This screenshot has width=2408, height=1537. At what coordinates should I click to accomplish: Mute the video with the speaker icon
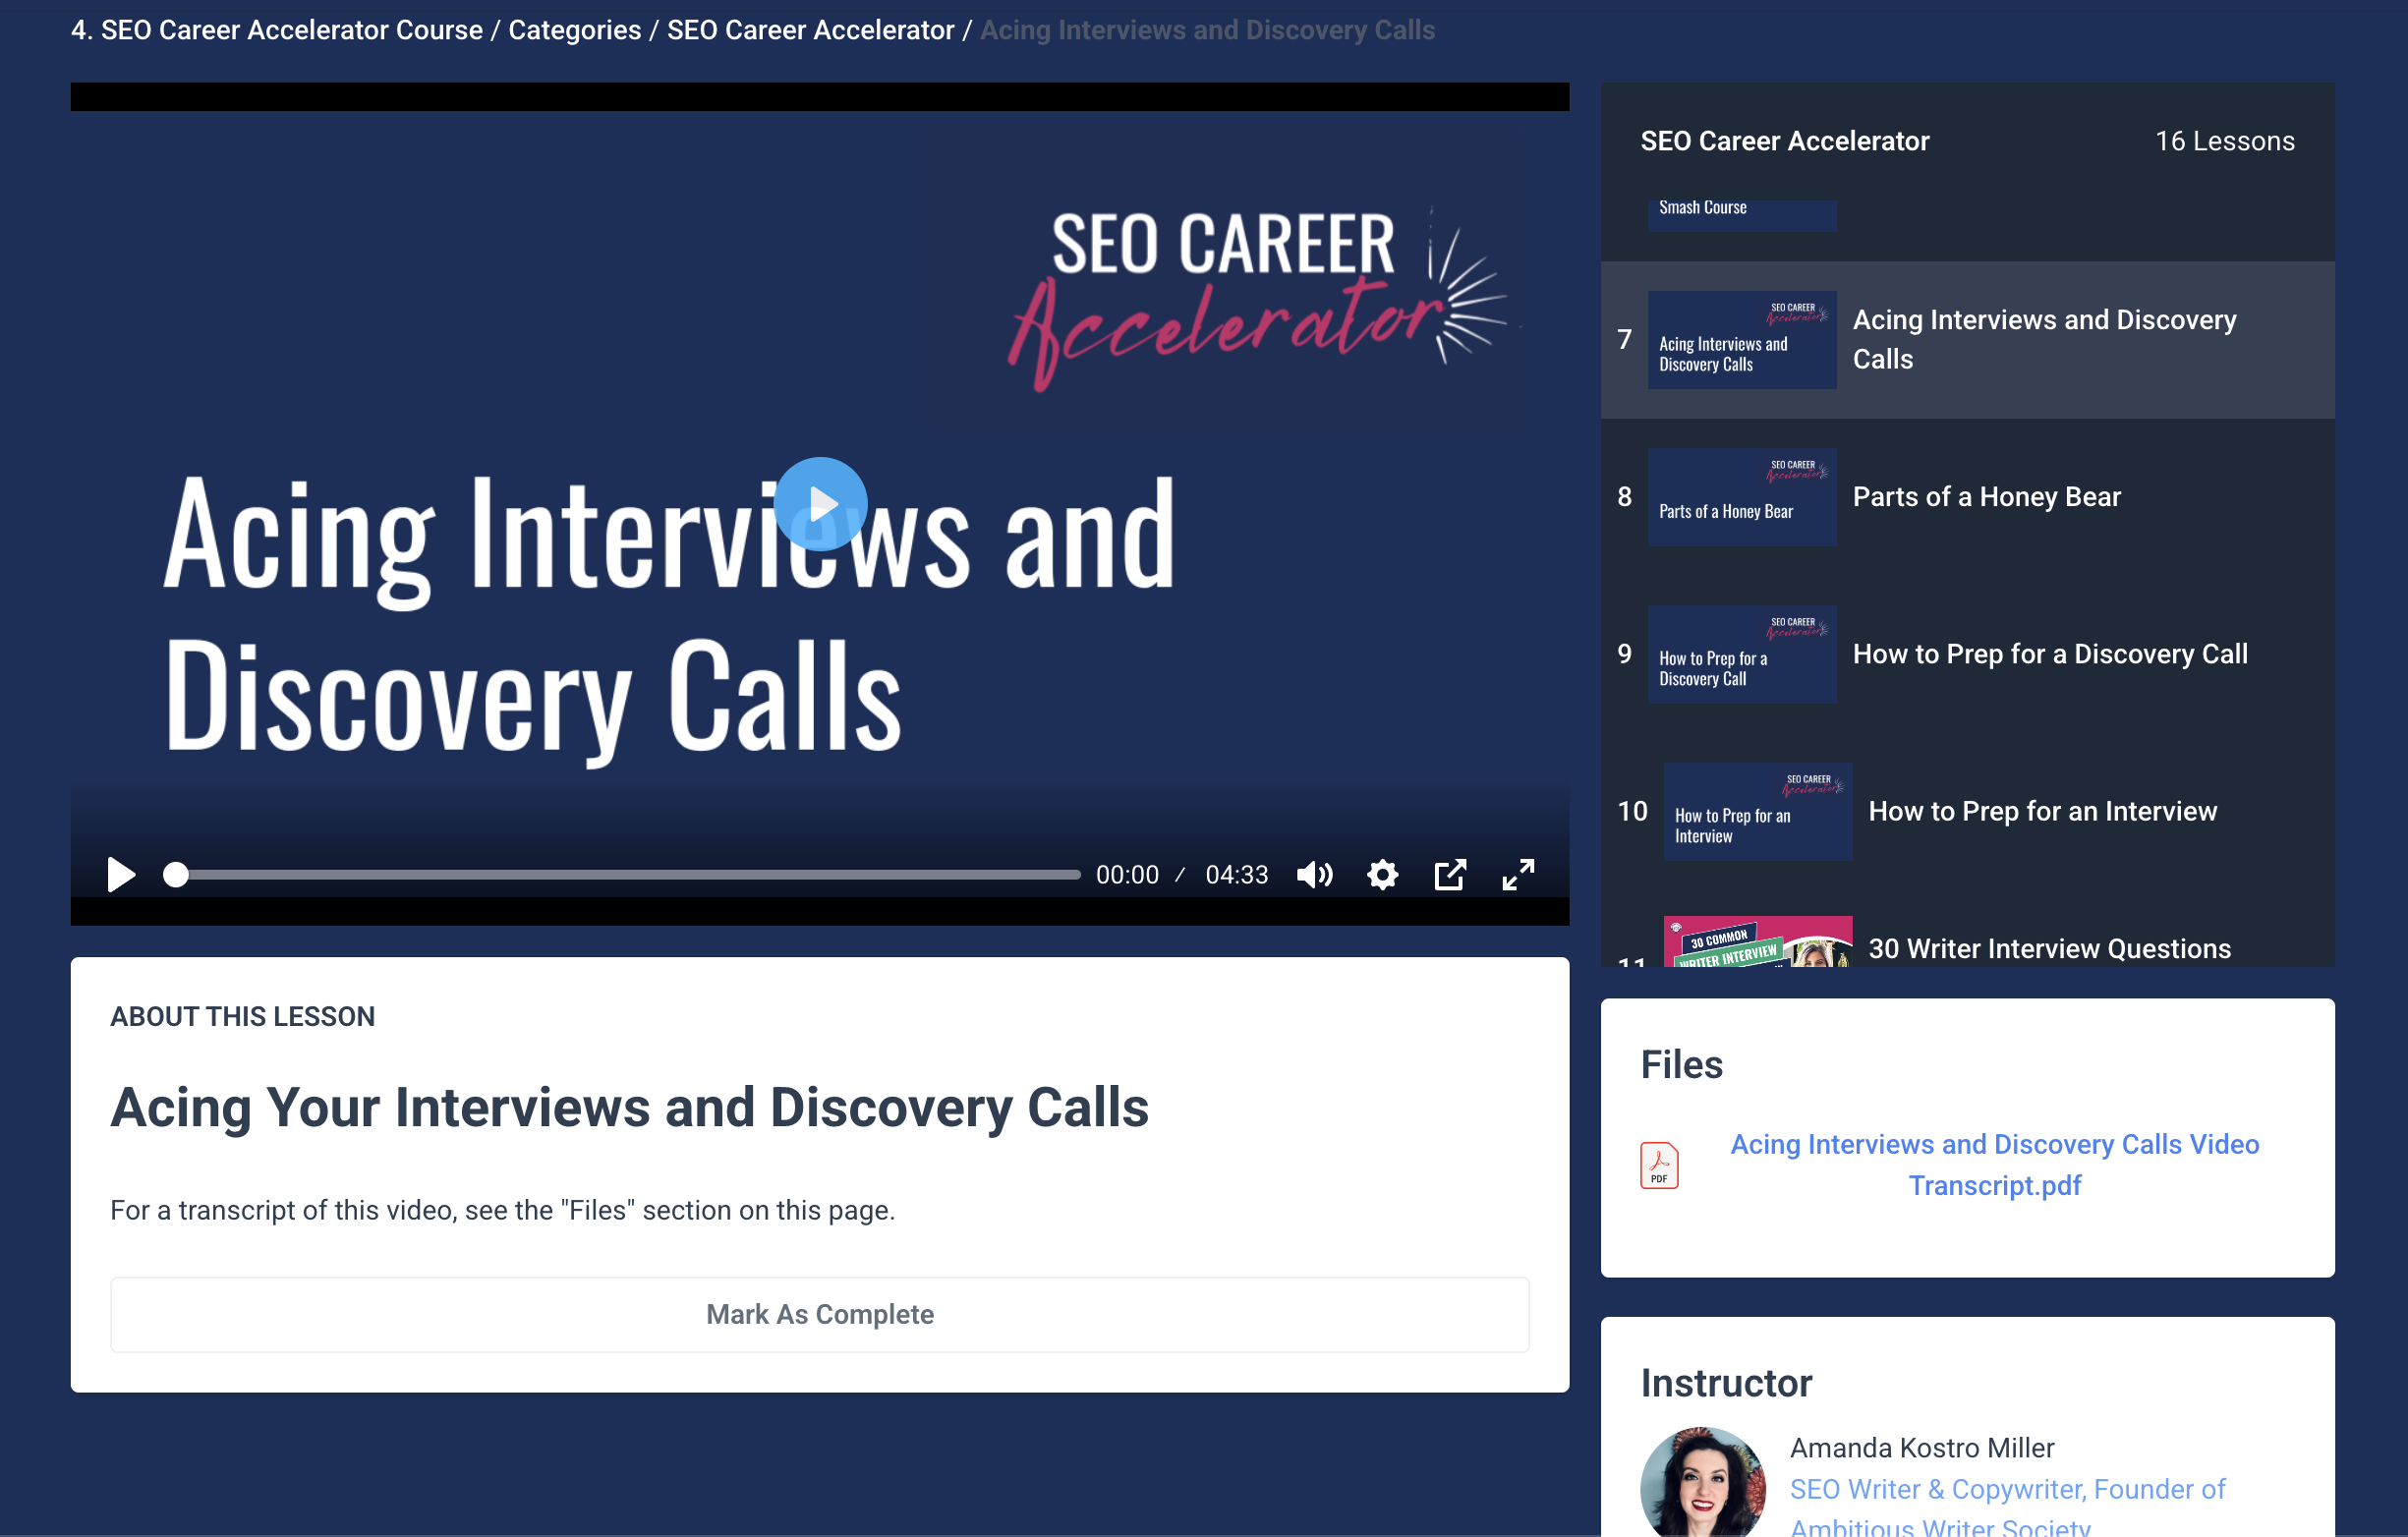(x=1314, y=875)
